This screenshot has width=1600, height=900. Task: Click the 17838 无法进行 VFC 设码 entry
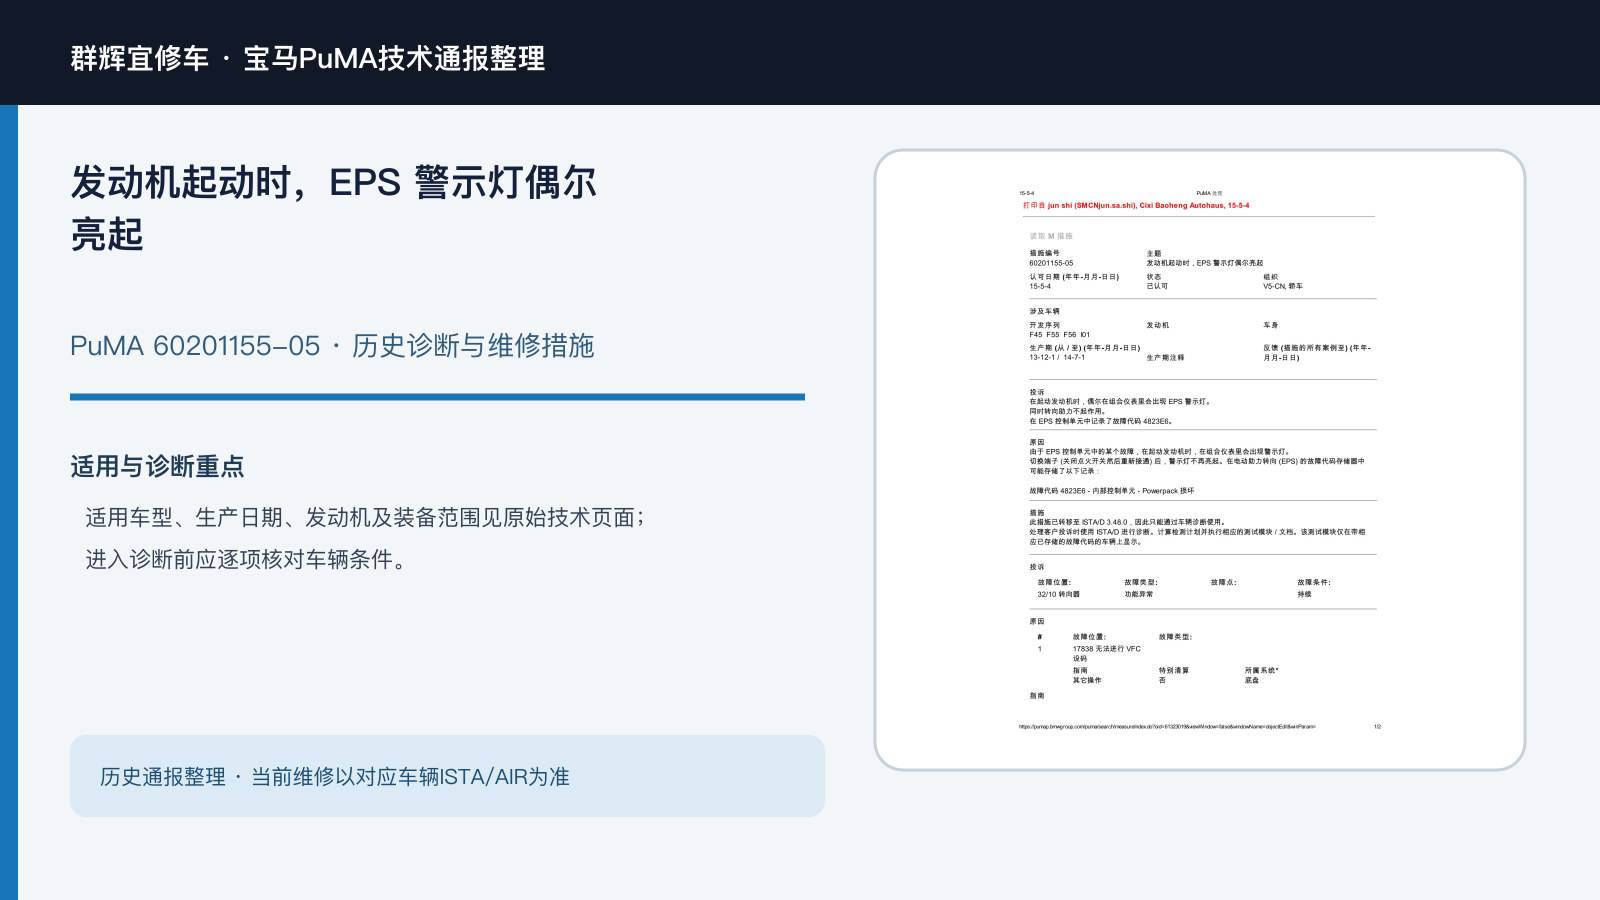pos(1107,653)
